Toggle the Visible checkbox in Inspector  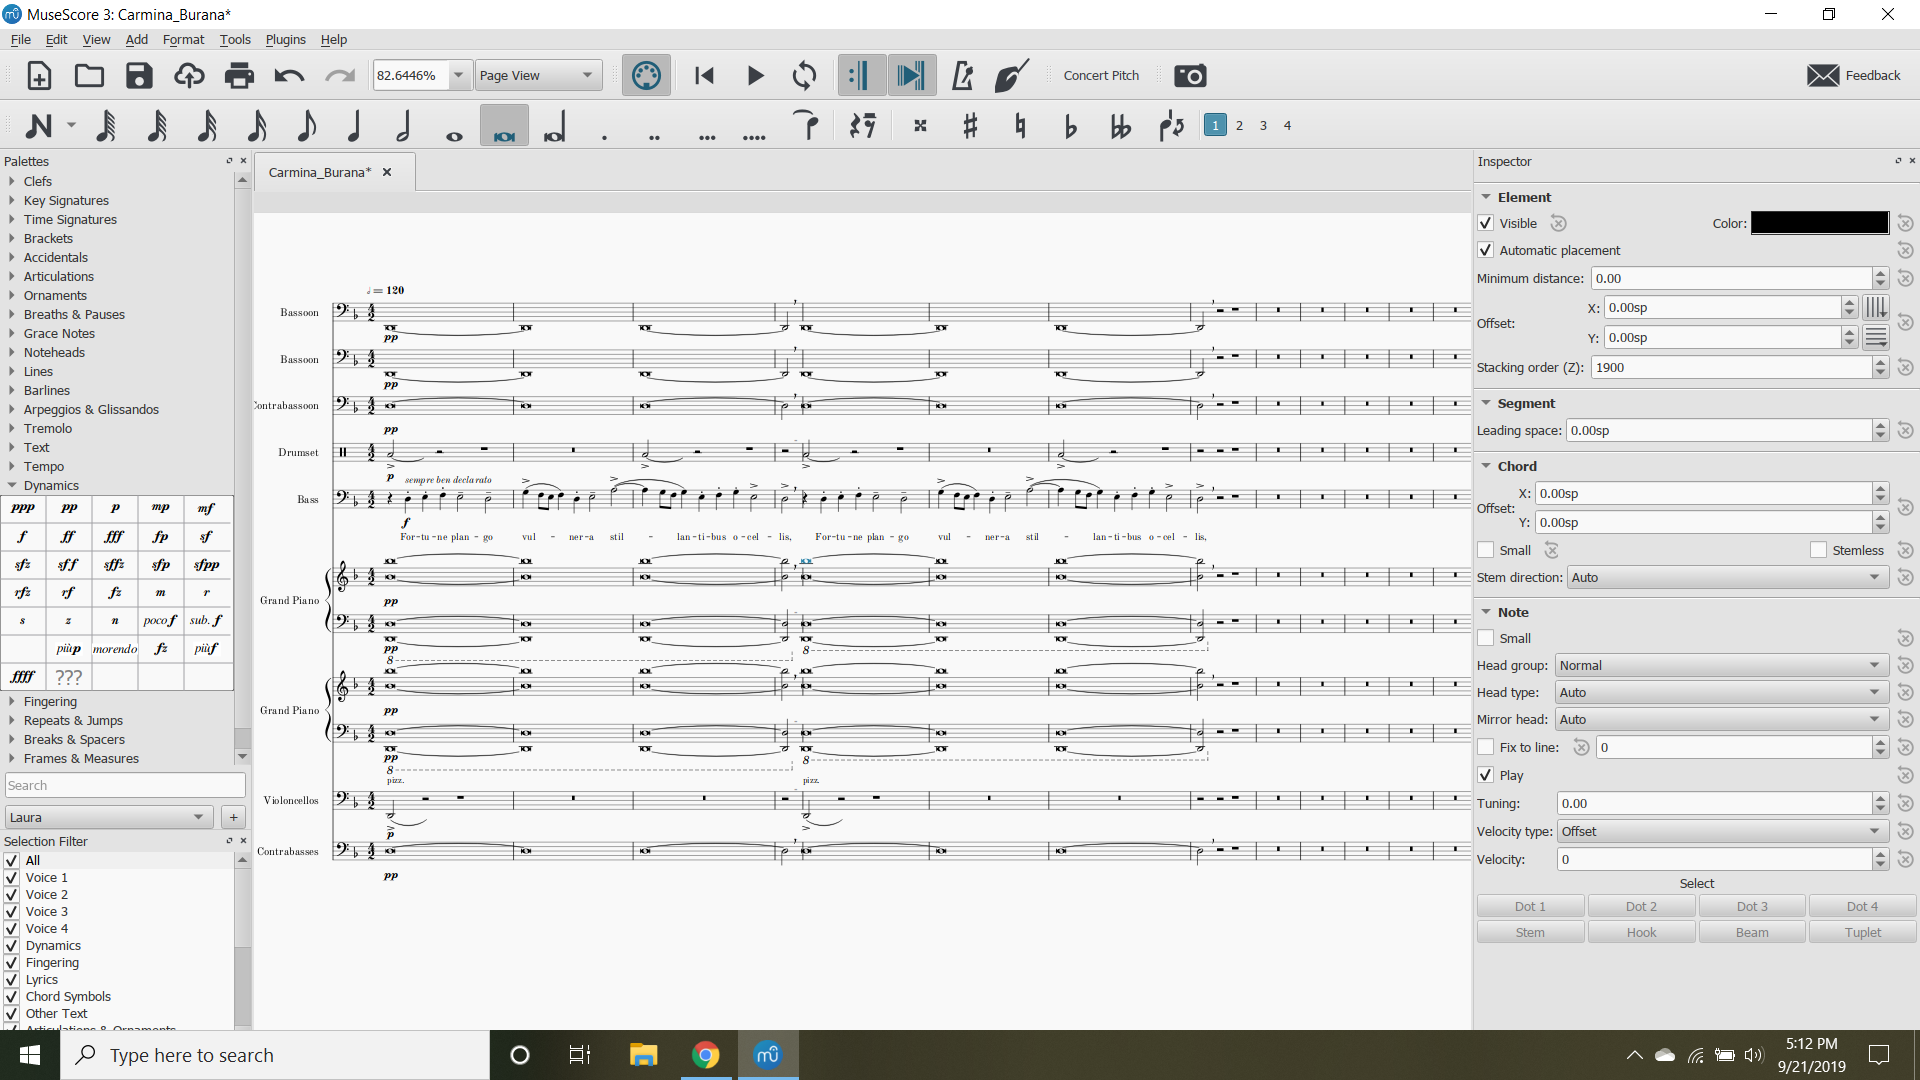pos(1486,222)
